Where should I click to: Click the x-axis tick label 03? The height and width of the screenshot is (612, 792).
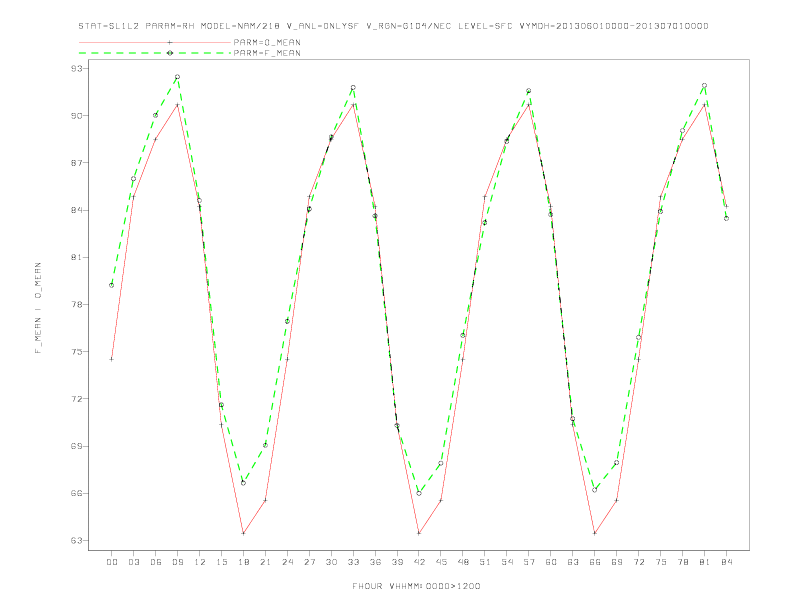point(134,562)
